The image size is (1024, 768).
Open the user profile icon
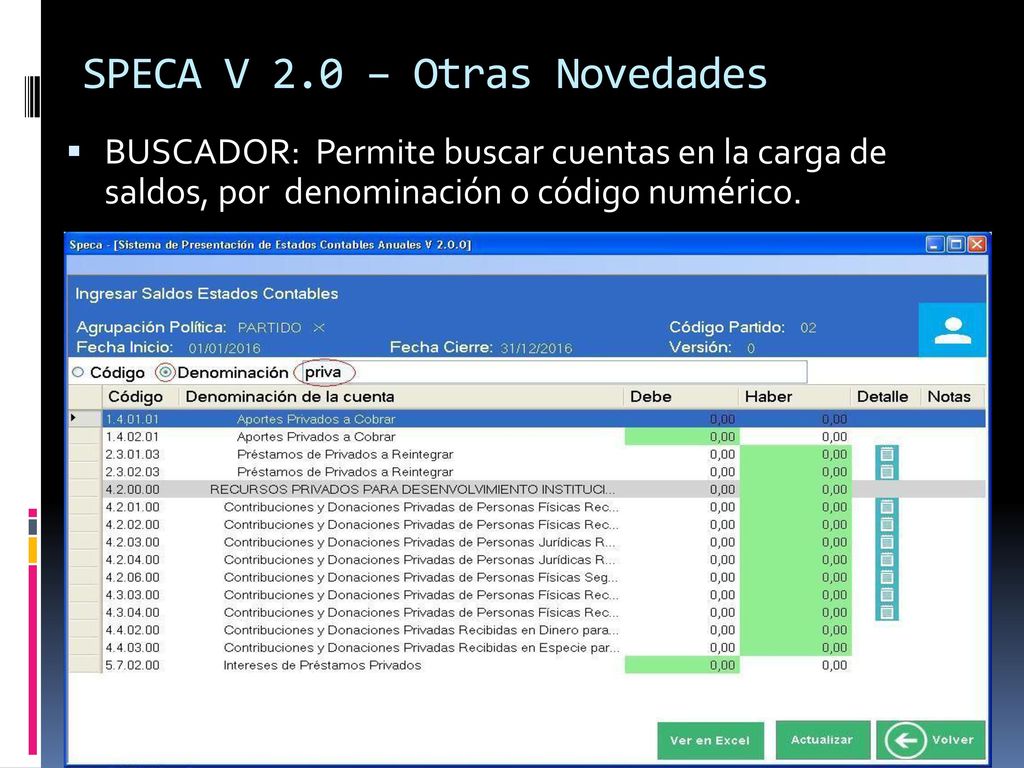pyautogui.click(x=952, y=330)
